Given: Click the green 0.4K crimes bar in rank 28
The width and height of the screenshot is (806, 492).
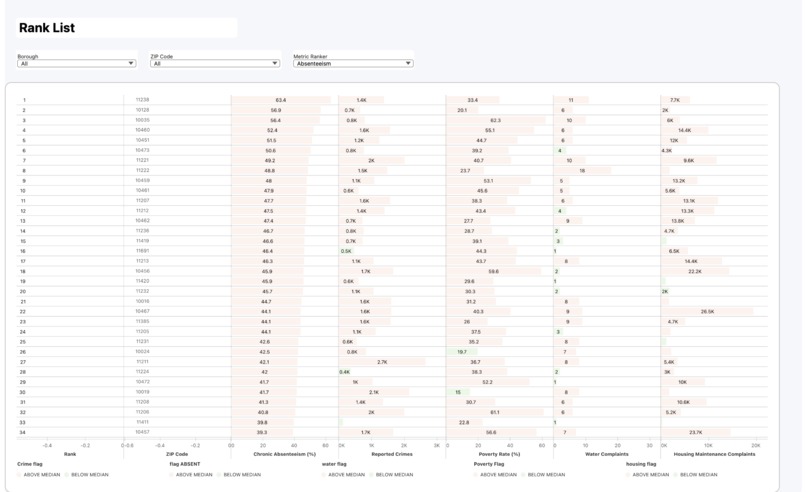Looking at the screenshot, I should pos(344,372).
